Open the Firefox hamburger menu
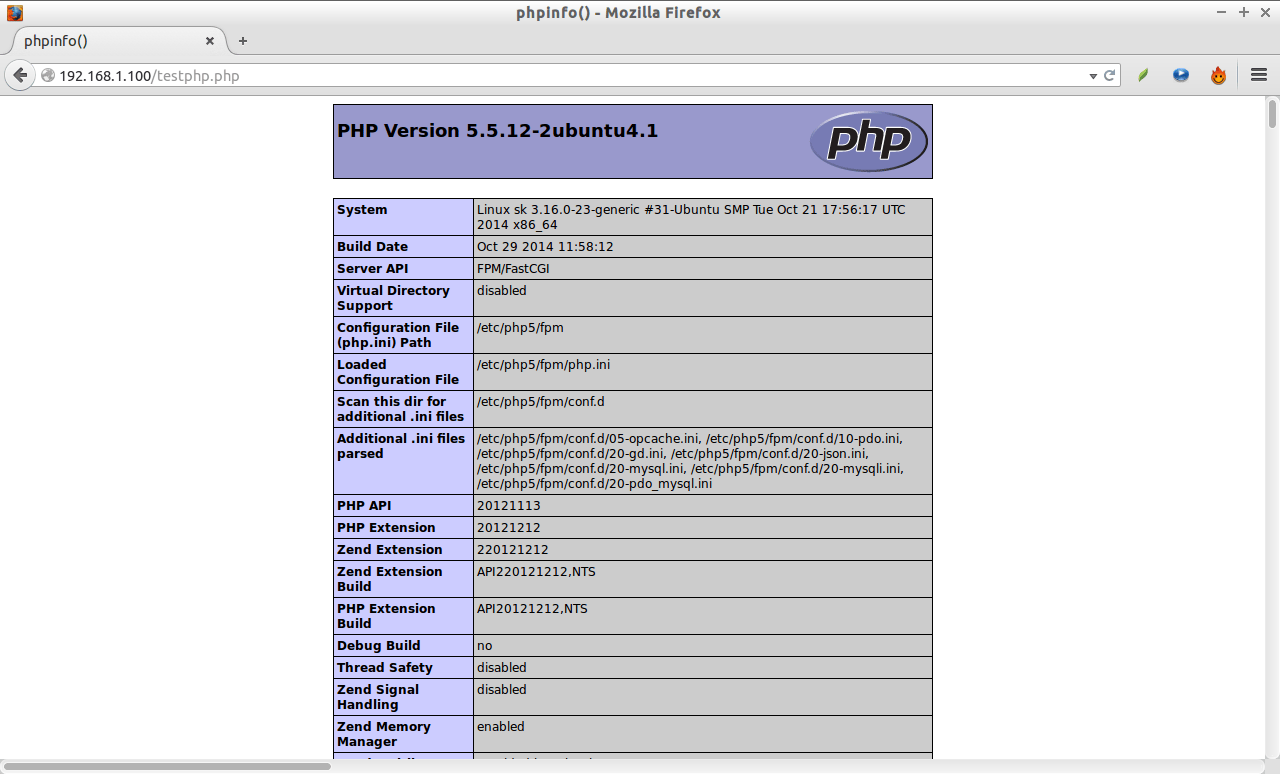The width and height of the screenshot is (1280, 774). click(x=1258, y=76)
